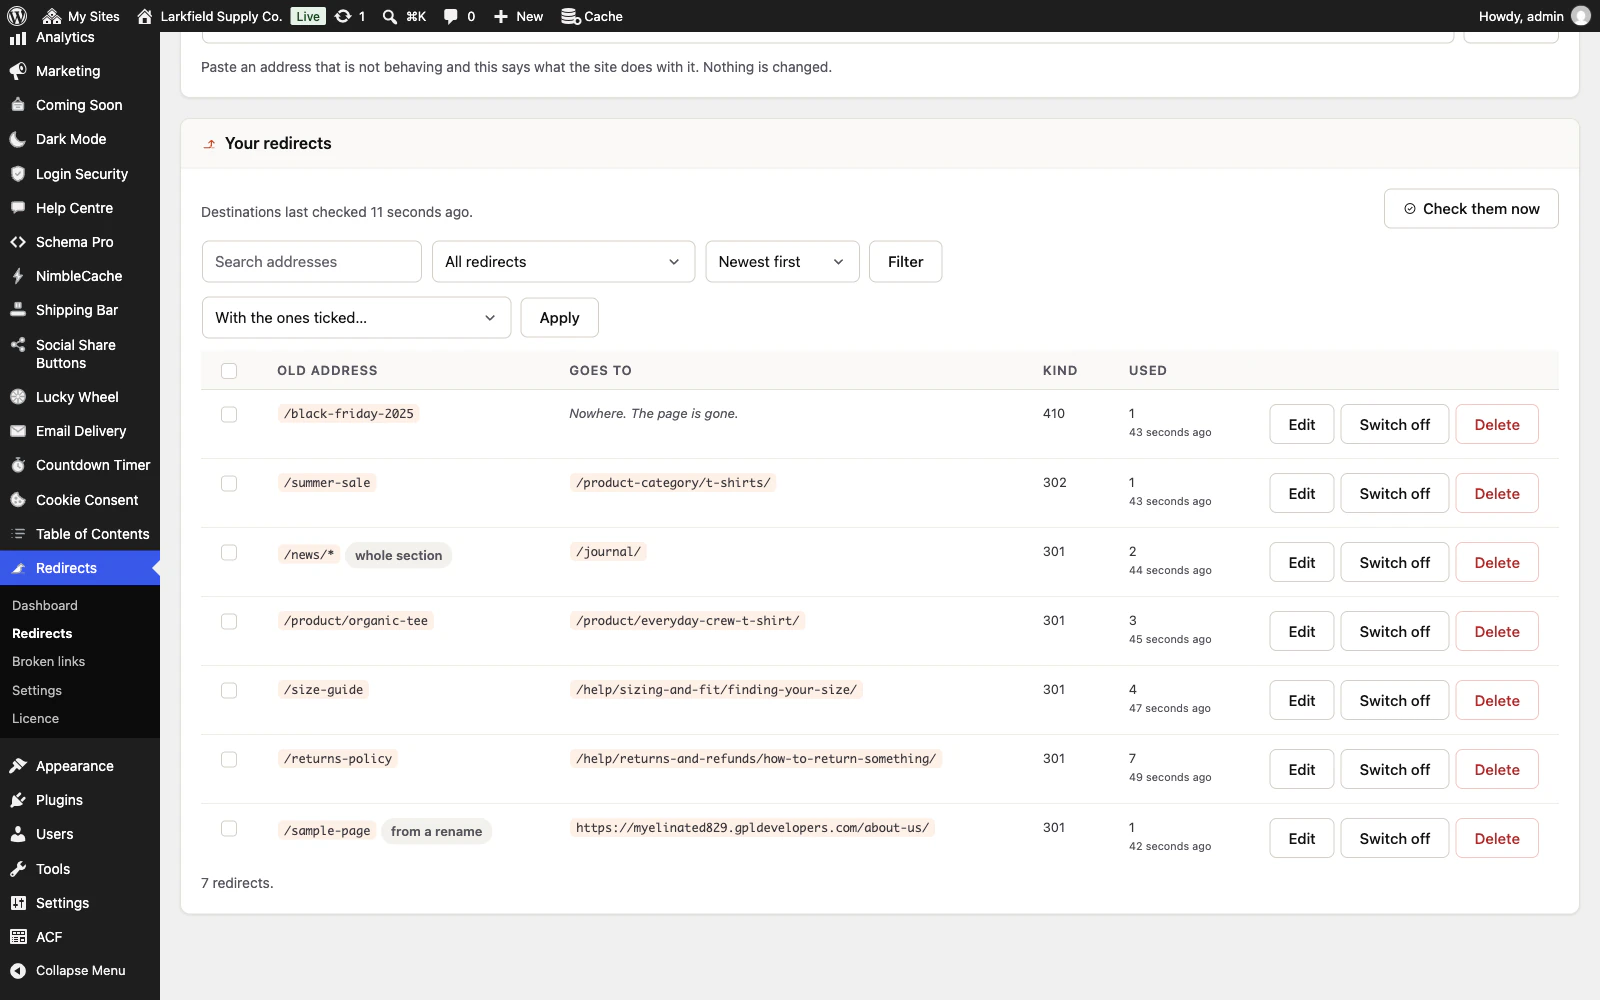Click the Check them now button
Viewport: 1600px width, 1000px height.
click(x=1471, y=209)
